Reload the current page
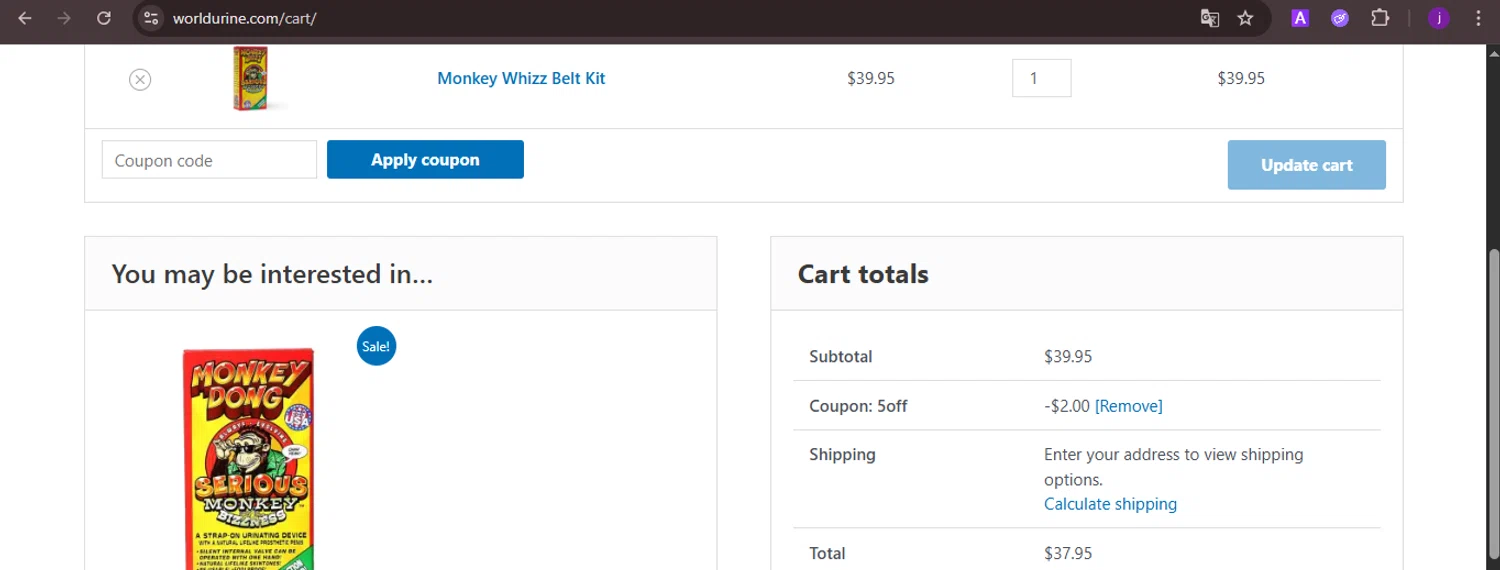1500x570 pixels. click(x=104, y=18)
